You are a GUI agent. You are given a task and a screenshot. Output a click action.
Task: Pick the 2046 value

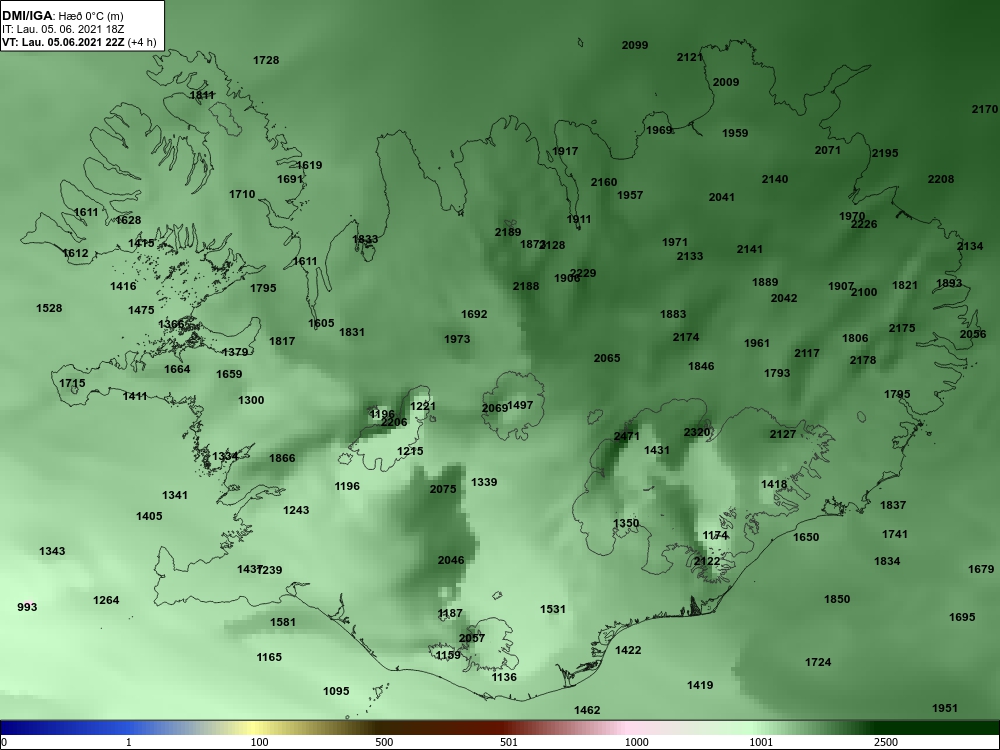[451, 561]
